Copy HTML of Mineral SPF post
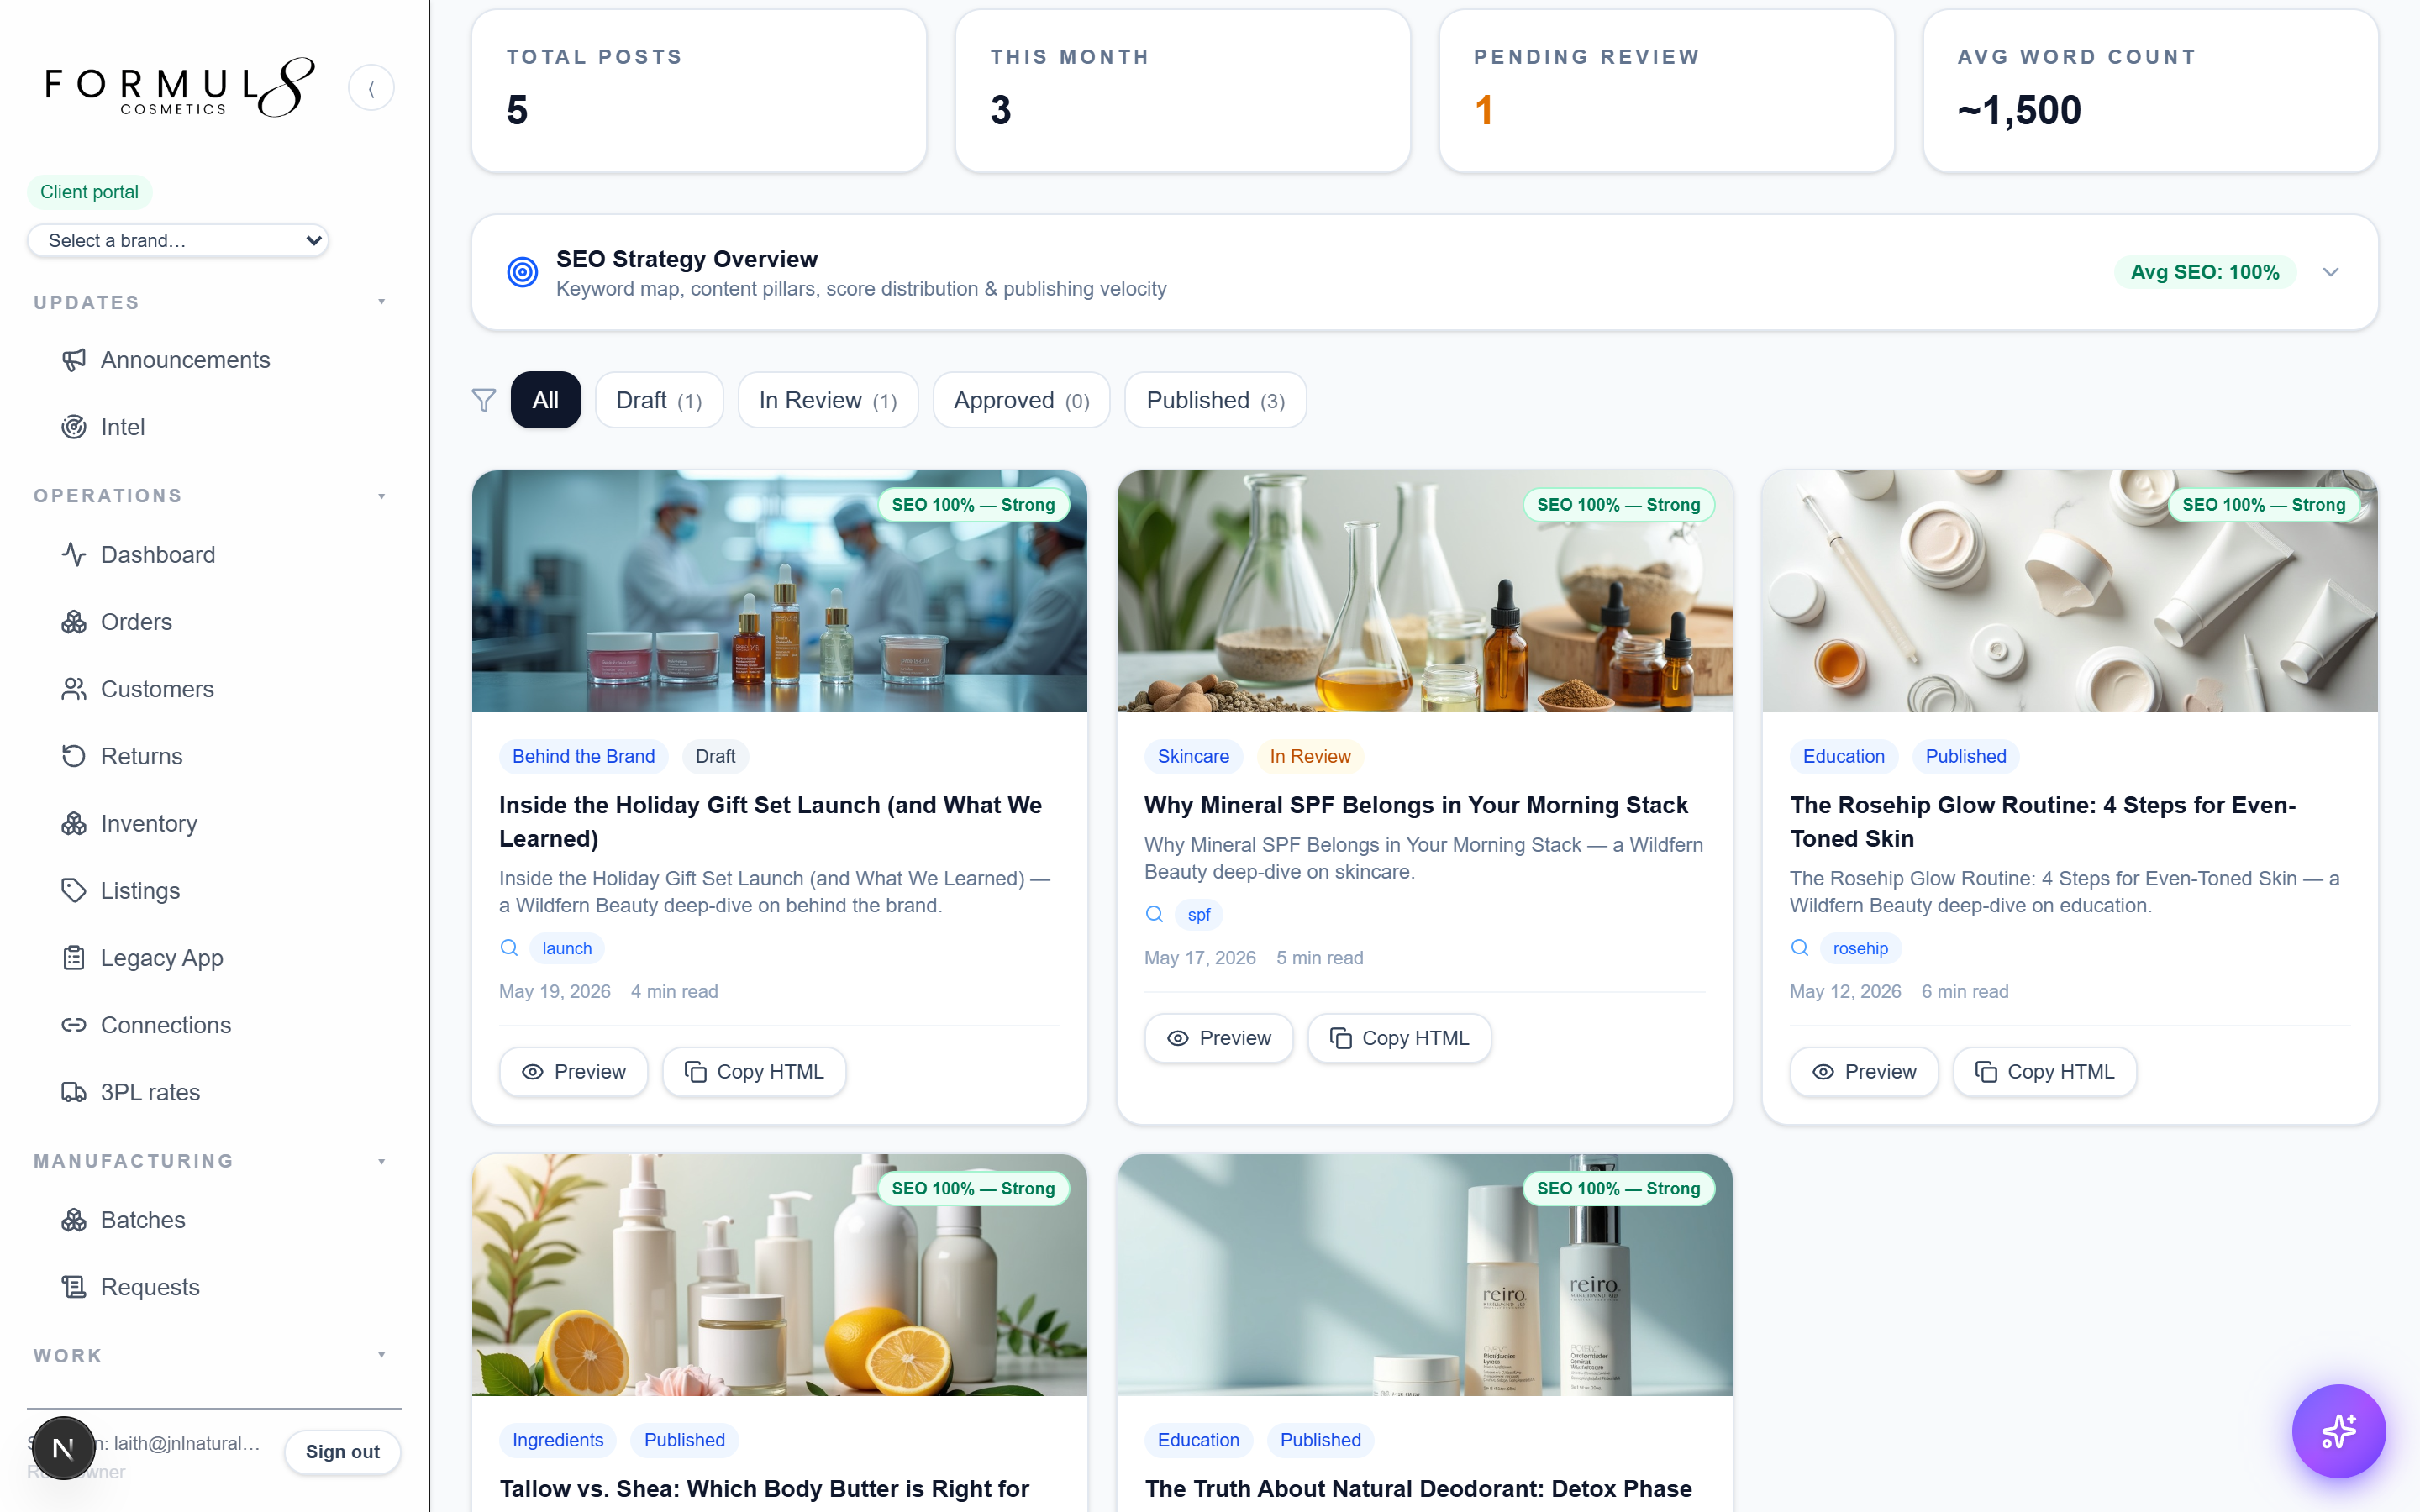The width and height of the screenshot is (2420, 1512). (1399, 1038)
